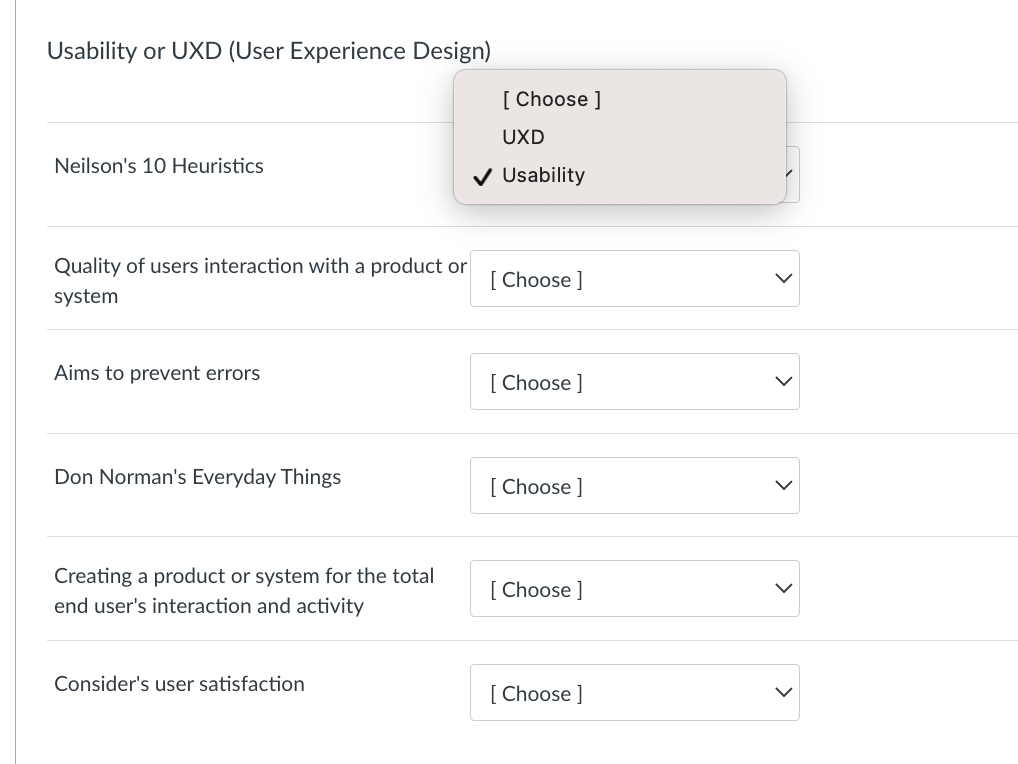Viewport: 1018px width, 764px height.
Task: Open dropdown for Quality of users interaction row
Action: (x=635, y=279)
